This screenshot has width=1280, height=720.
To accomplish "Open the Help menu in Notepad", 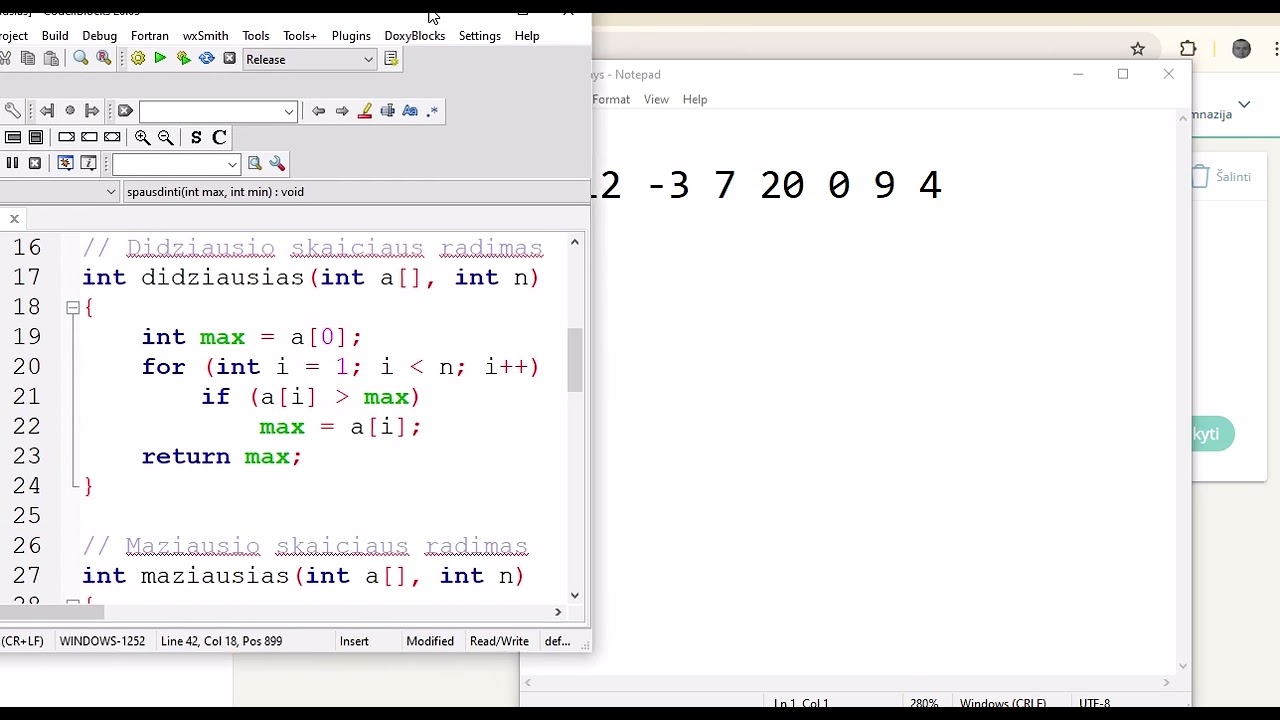I will [x=695, y=100].
